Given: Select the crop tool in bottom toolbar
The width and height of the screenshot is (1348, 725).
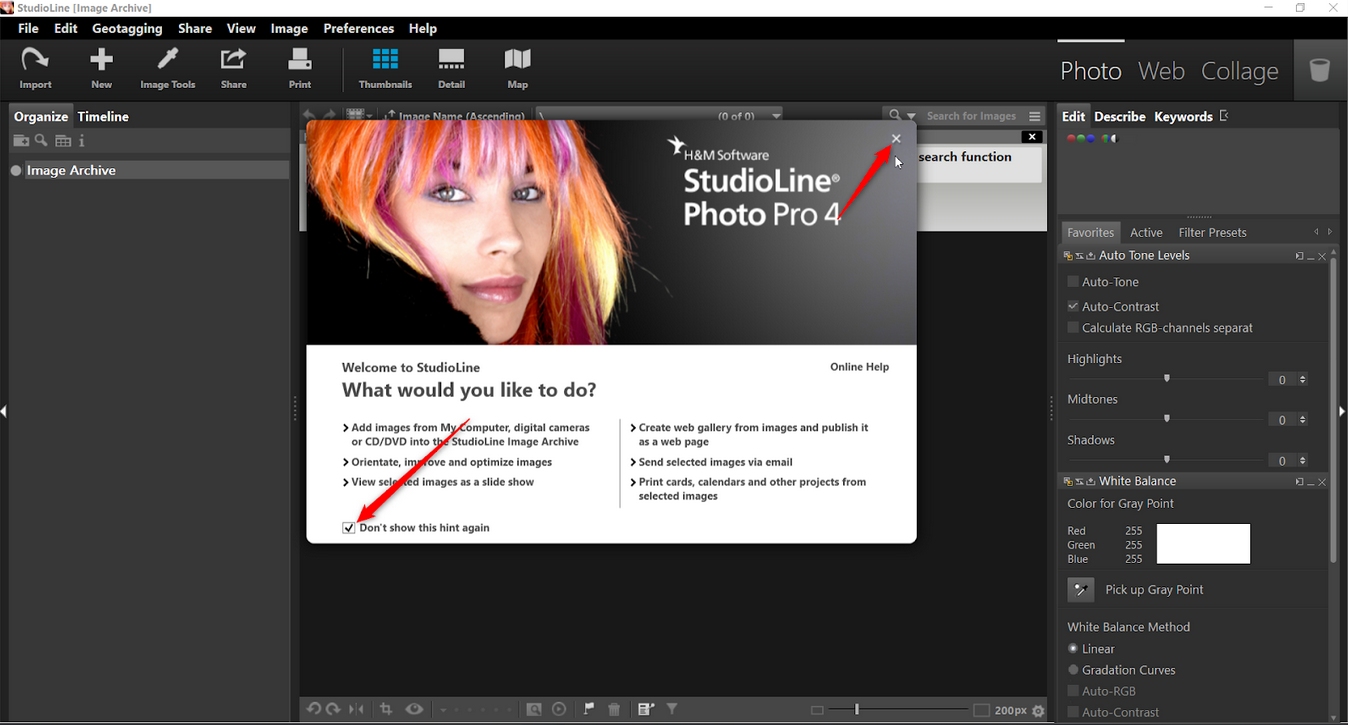Looking at the screenshot, I should 386,709.
